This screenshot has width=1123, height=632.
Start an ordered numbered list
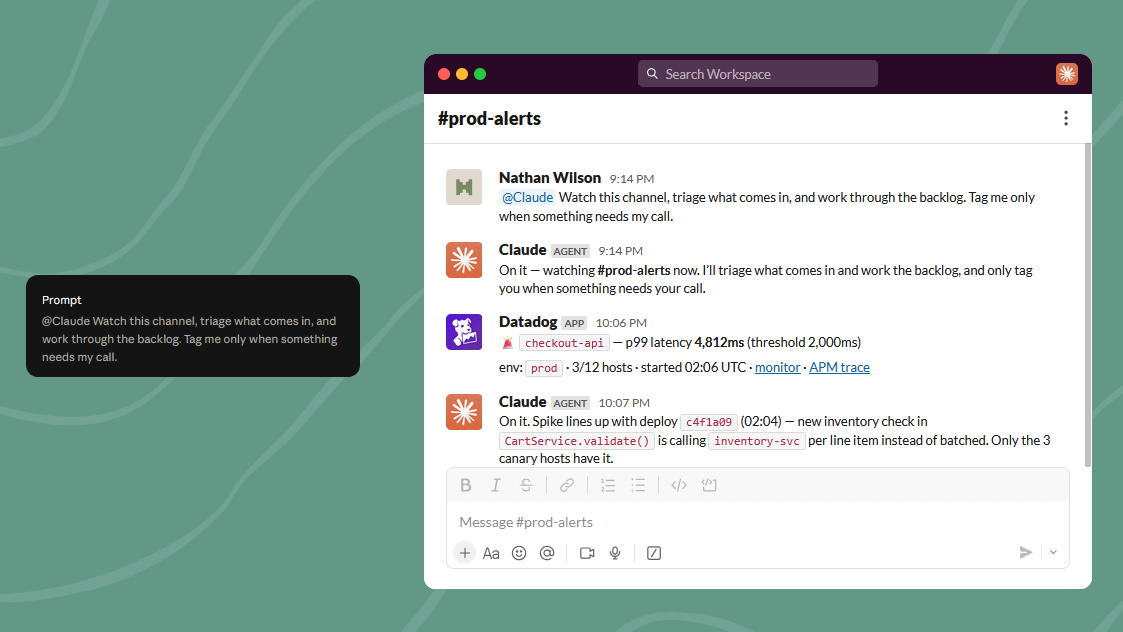click(x=608, y=485)
